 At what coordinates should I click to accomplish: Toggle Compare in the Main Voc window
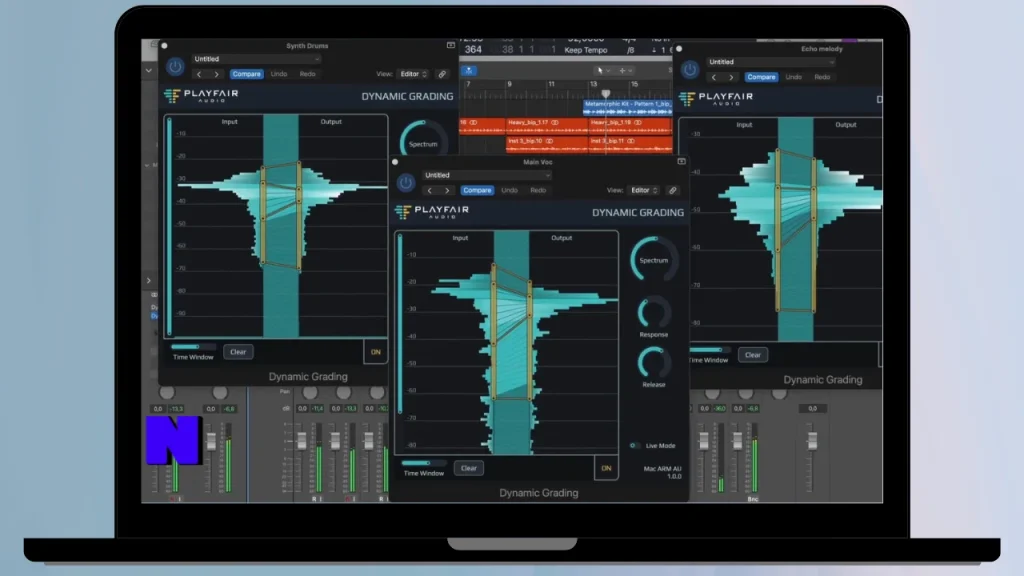click(477, 190)
